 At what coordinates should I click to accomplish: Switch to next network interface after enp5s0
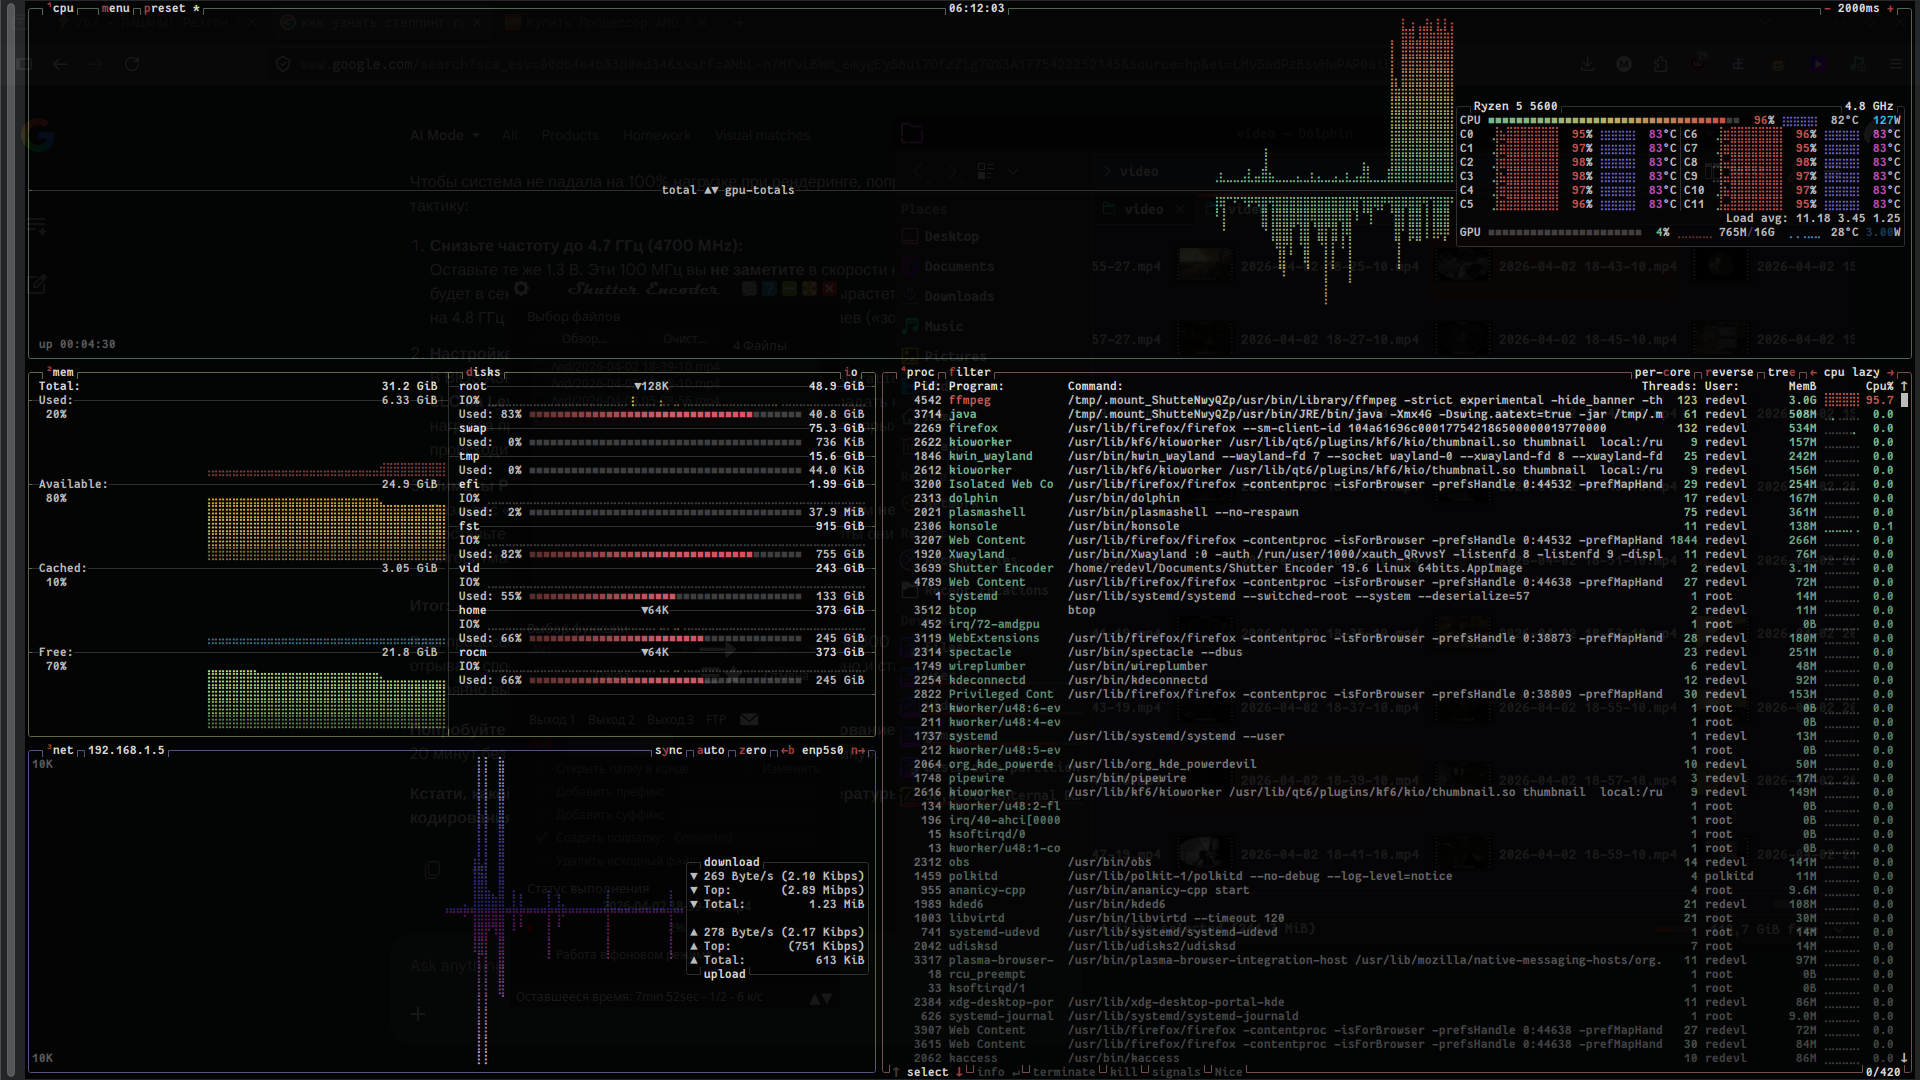(860, 750)
